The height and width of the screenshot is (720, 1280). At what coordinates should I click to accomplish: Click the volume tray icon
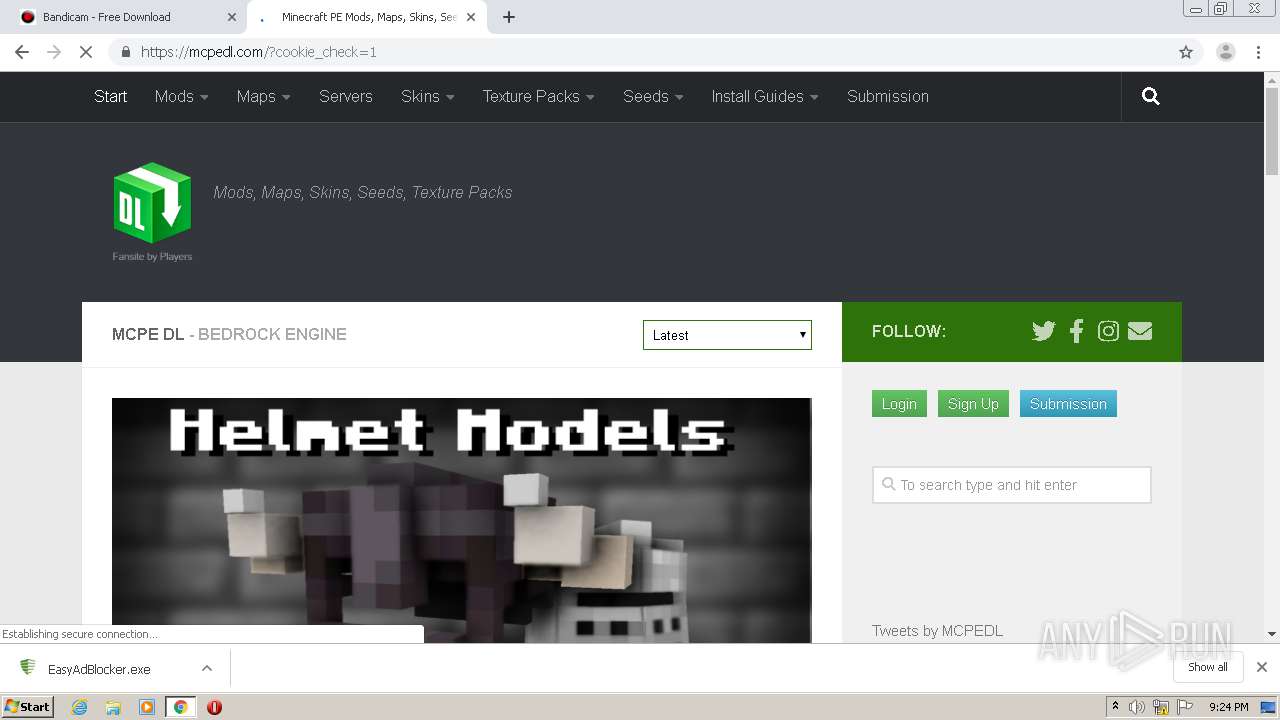[x=1137, y=707]
